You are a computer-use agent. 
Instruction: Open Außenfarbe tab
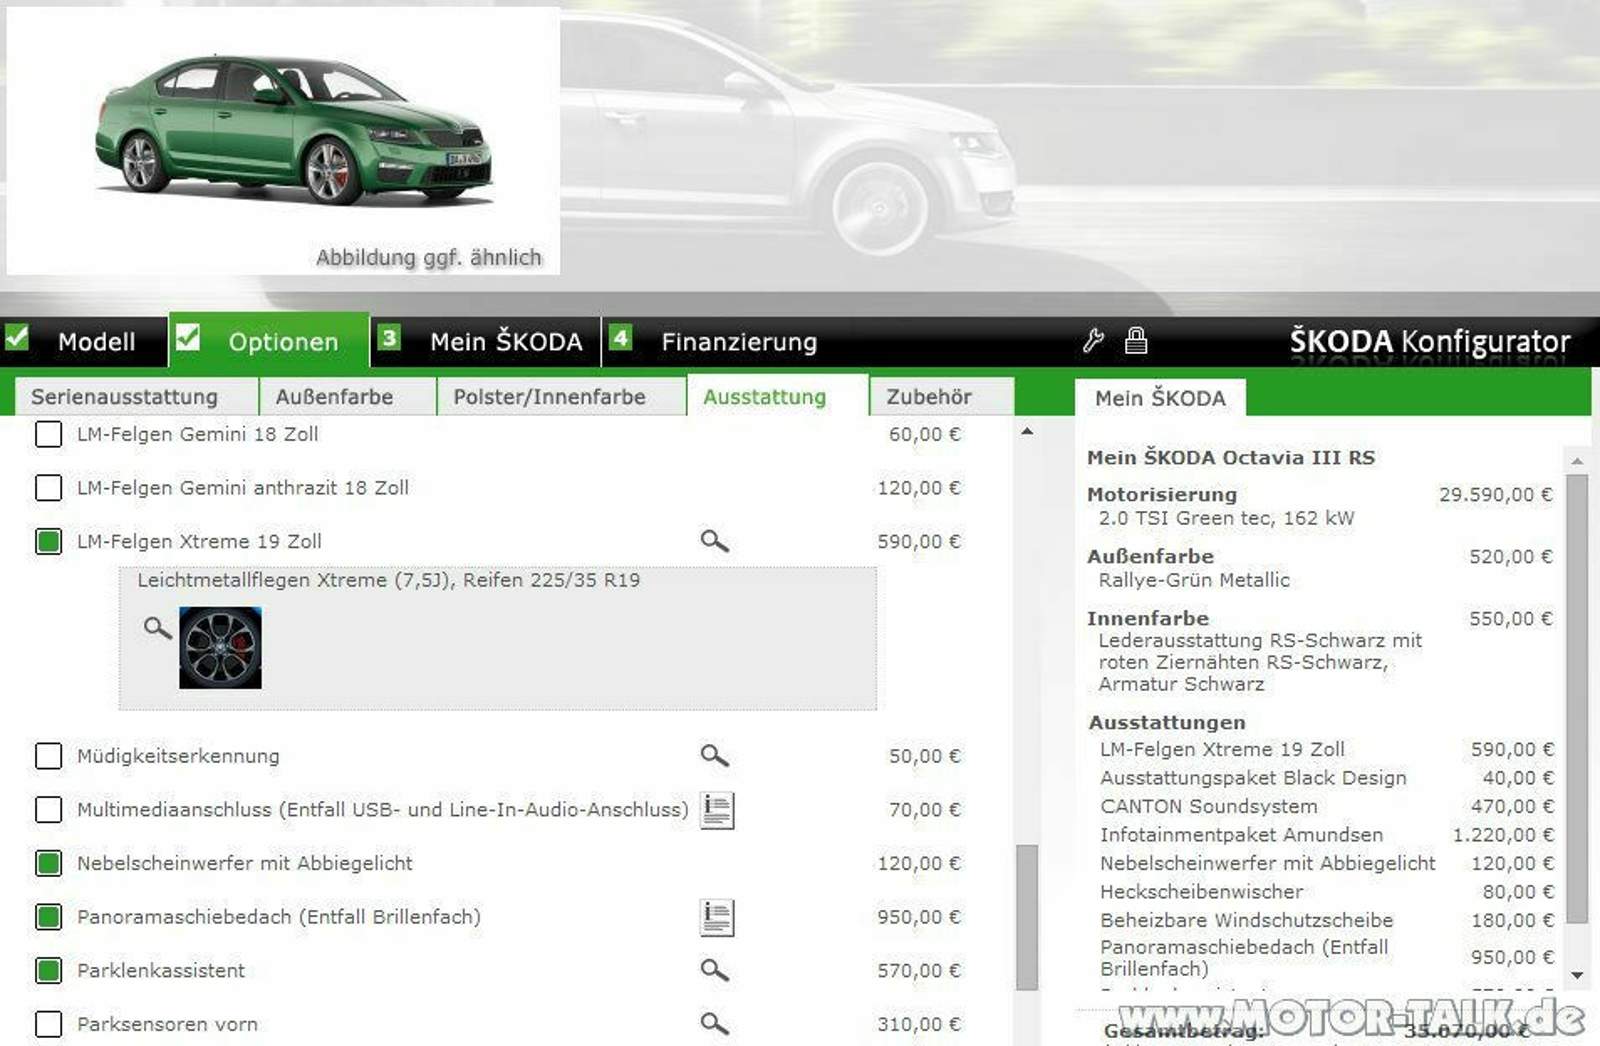click(348, 397)
